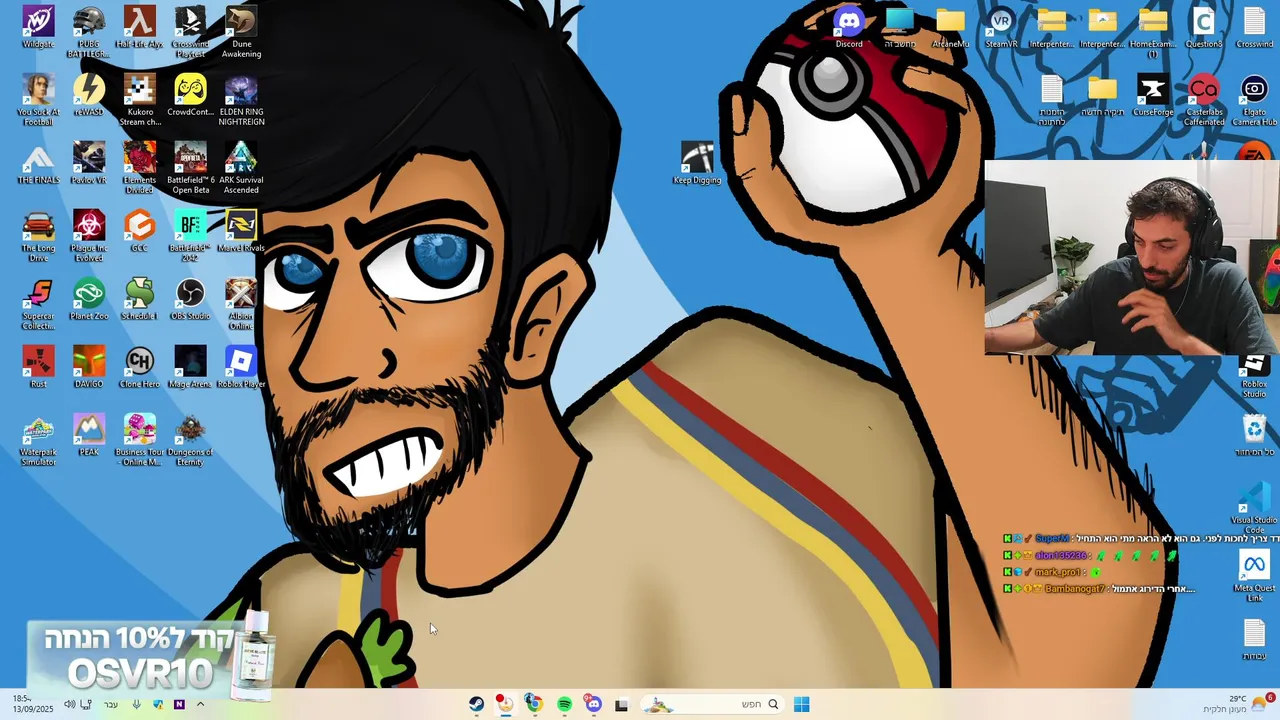Open the Pavlov VR shortcut

click(x=88, y=164)
